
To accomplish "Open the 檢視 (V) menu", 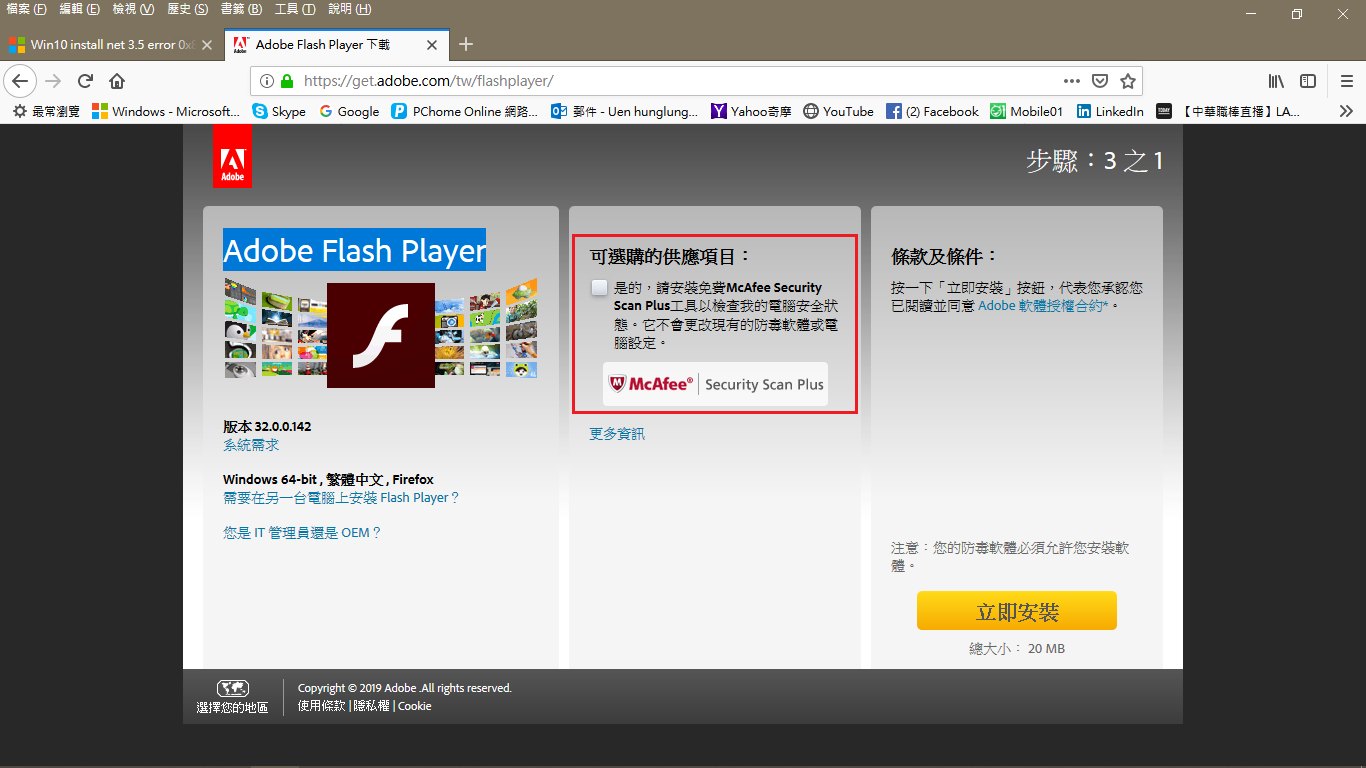I will tap(133, 9).
